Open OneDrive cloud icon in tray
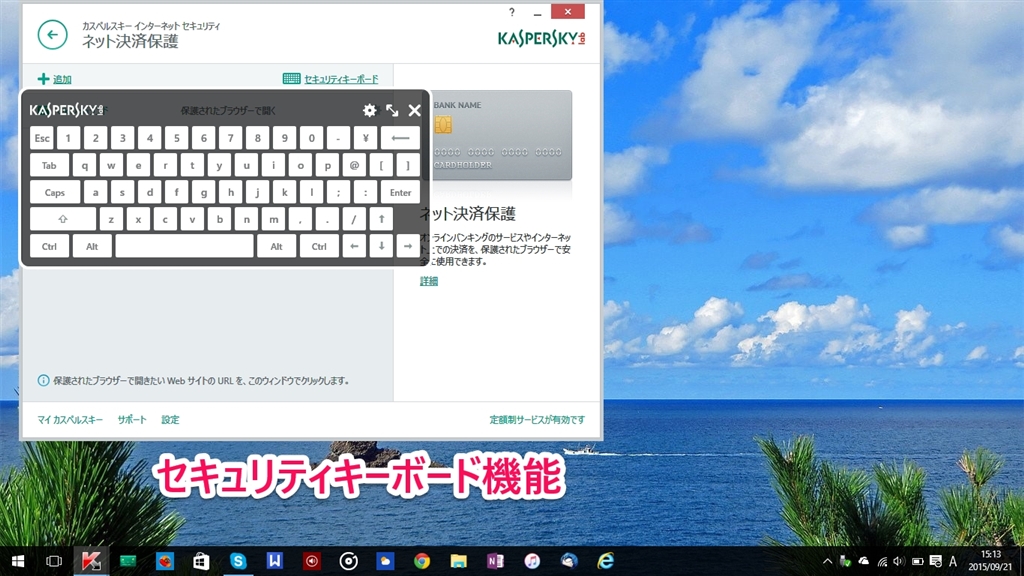Image resolution: width=1024 pixels, height=576 pixels. pos(864,562)
